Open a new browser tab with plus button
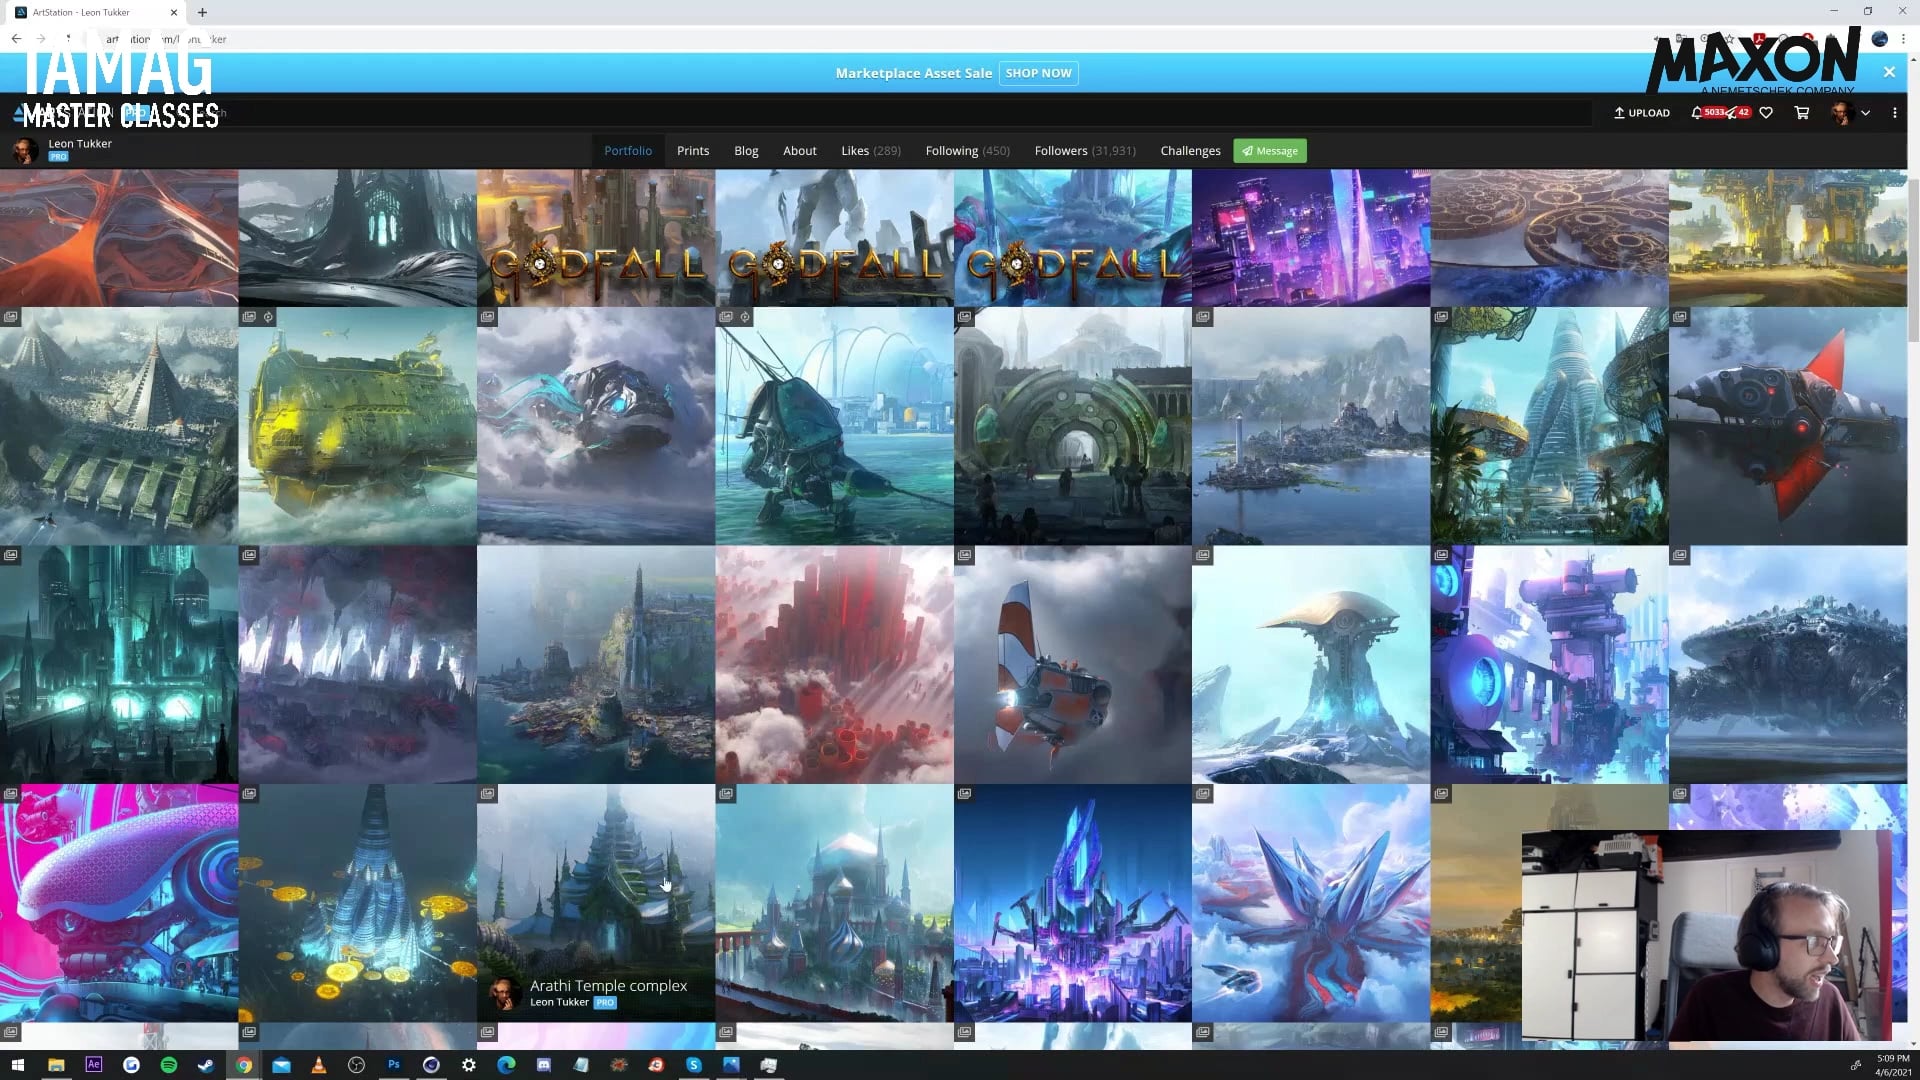Viewport: 1920px width, 1080px height. point(202,12)
